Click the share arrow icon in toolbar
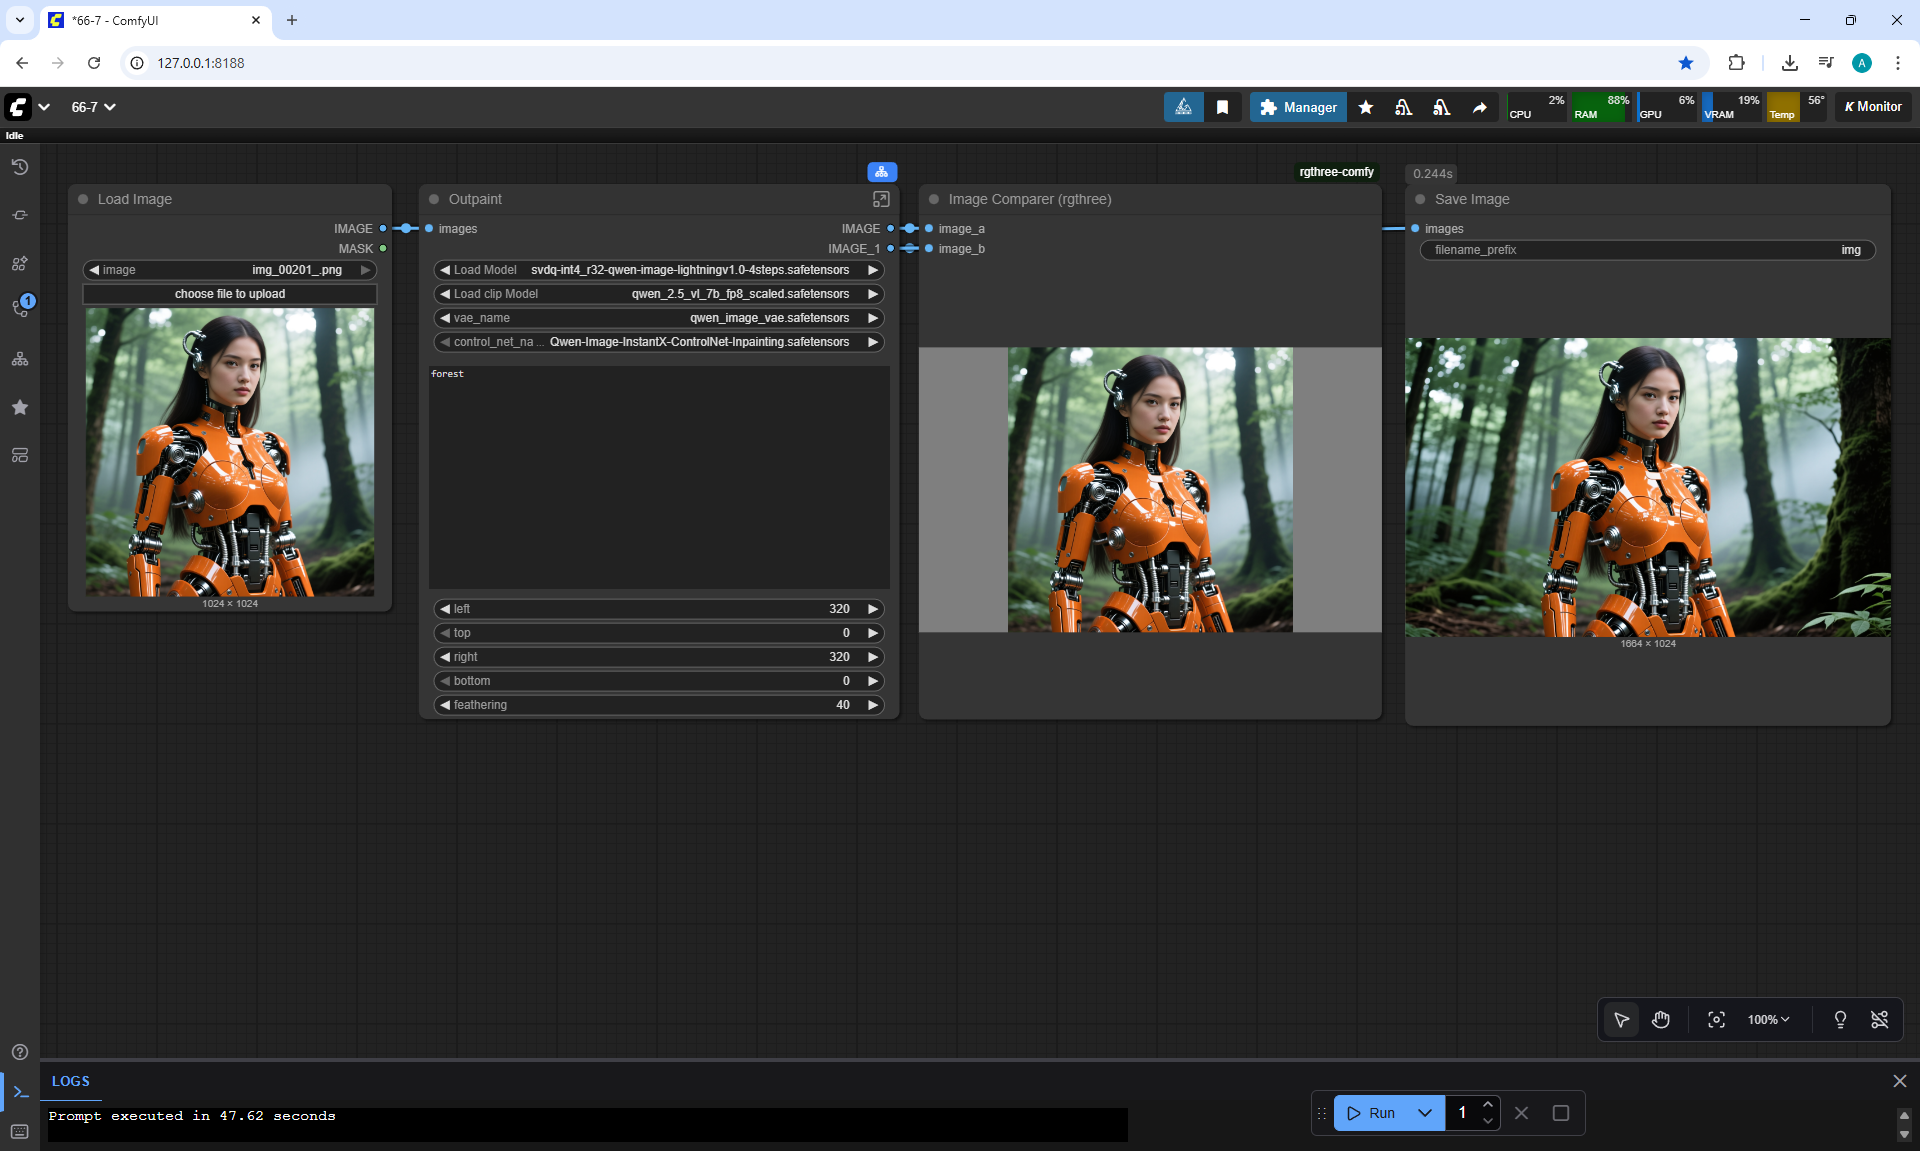The width and height of the screenshot is (1920, 1151). coord(1479,107)
